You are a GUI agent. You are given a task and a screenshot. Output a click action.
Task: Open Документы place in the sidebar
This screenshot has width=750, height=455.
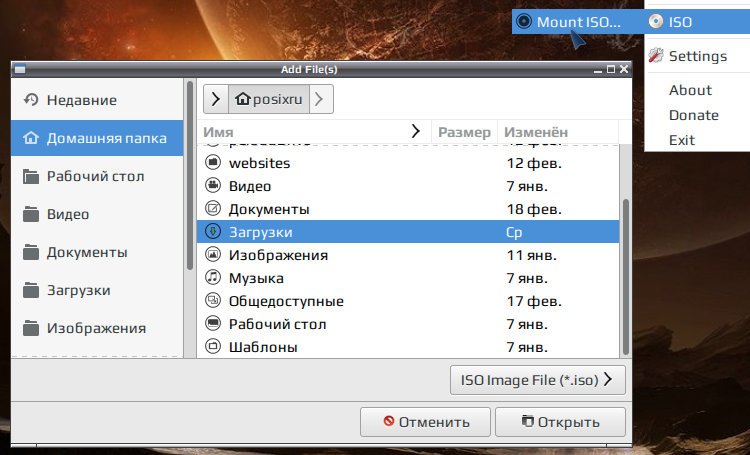pyautogui.click(x=97, y=252)
